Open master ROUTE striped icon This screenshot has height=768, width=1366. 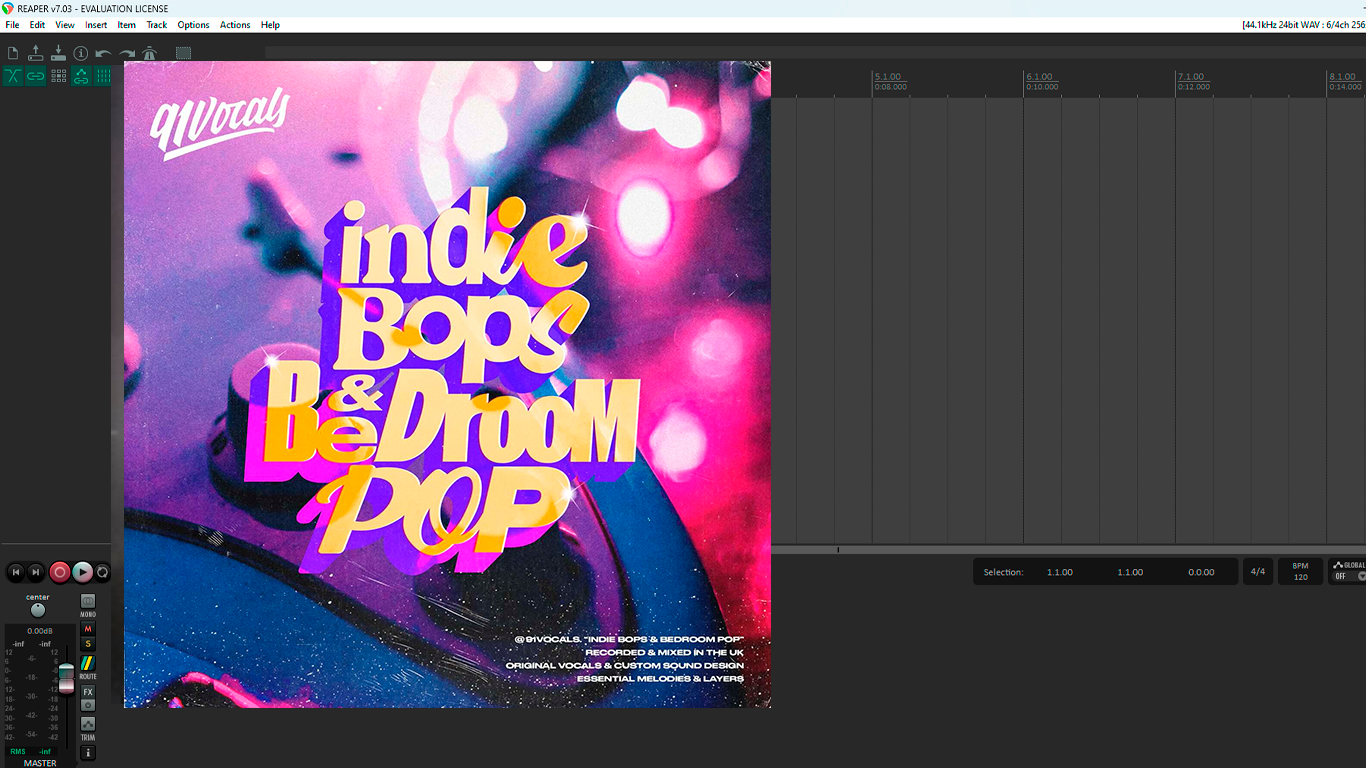click(88, 663)
